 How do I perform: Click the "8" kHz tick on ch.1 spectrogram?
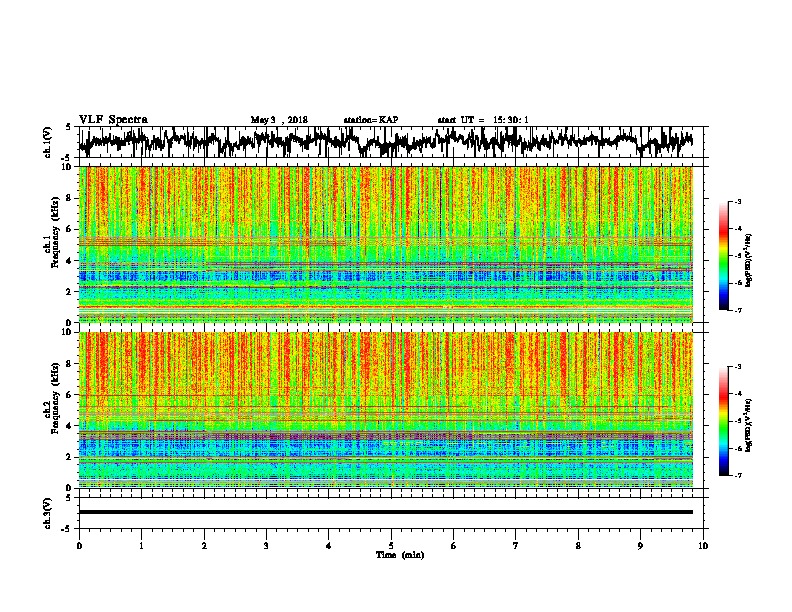coord(70,198)
